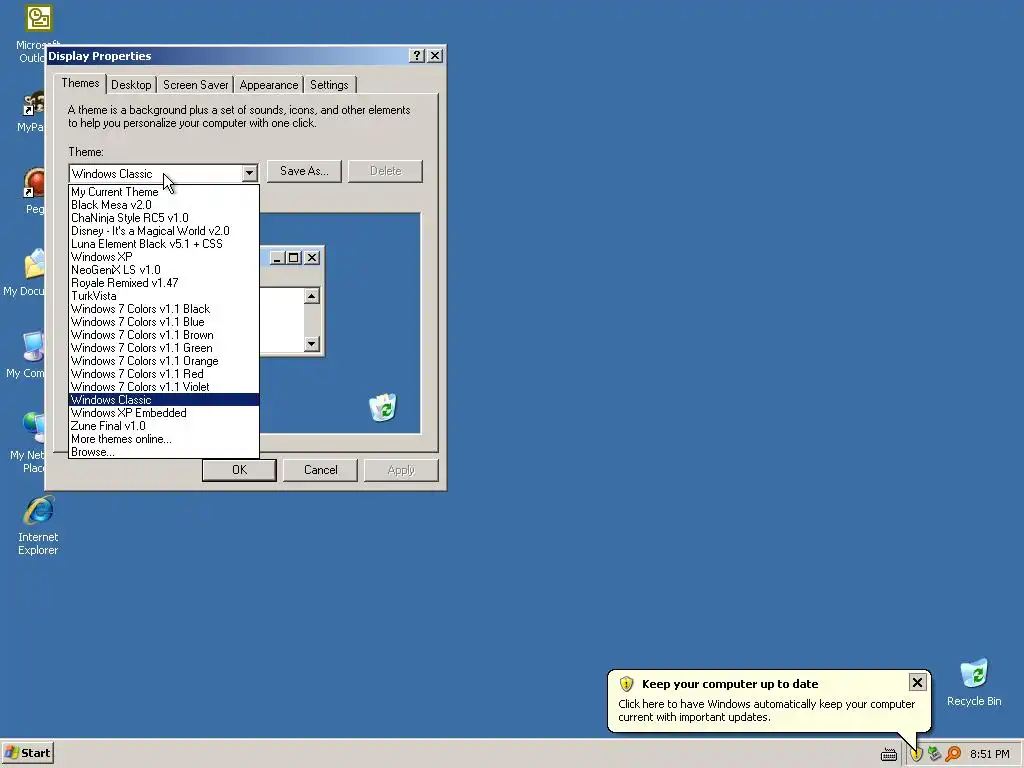Click the Recycle Bin in theme preview

pyautogui.click(x=383, y=408)
